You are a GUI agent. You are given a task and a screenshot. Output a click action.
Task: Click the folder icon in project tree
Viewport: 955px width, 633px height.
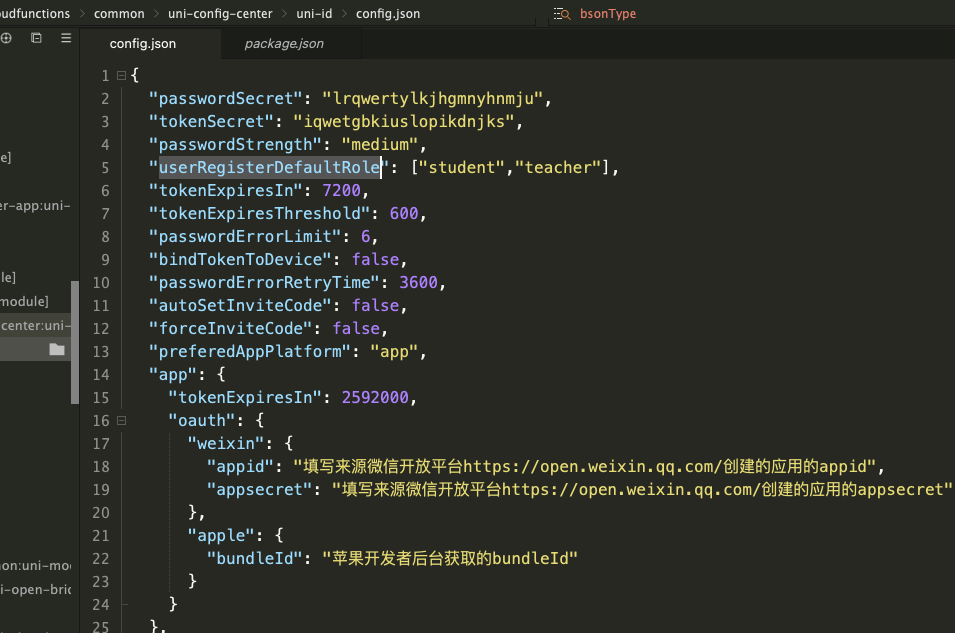pyautogui.click(x=57, y=349)
